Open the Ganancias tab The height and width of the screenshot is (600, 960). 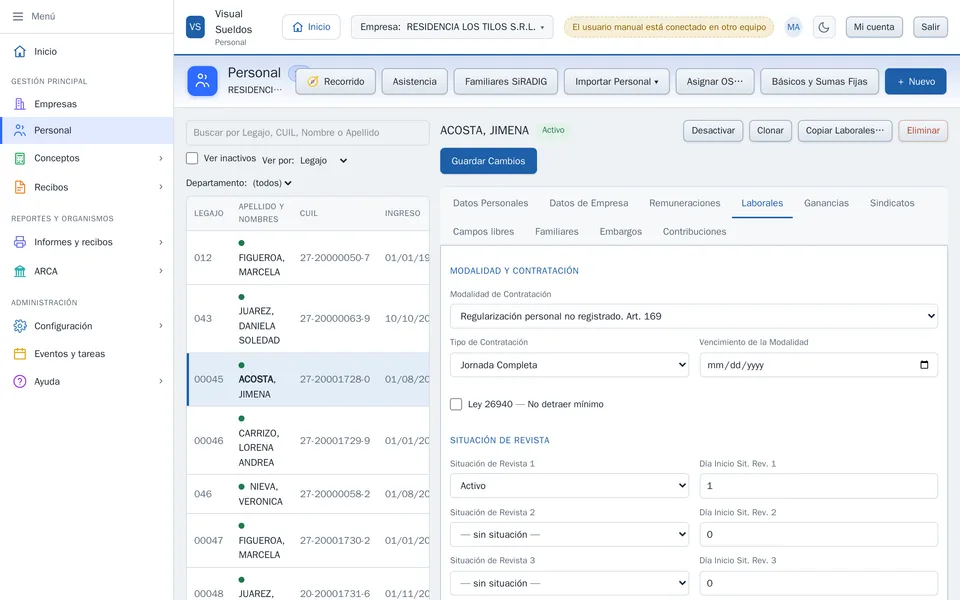pyautogui.click(x=827, y=203)
